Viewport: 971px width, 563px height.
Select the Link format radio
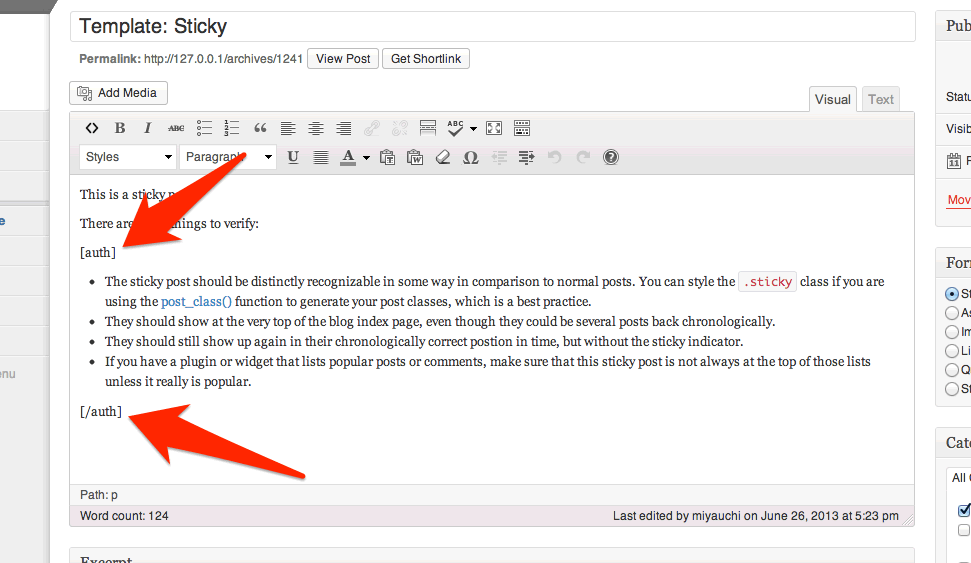click(x=952, y=351)
